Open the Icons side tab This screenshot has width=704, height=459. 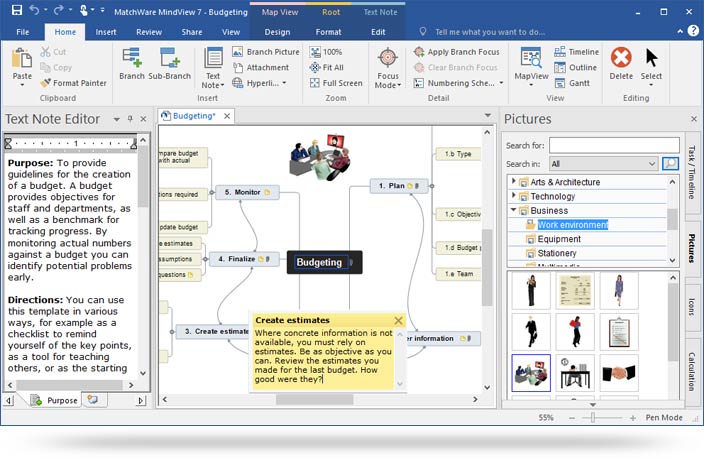(x=692, y=306)
